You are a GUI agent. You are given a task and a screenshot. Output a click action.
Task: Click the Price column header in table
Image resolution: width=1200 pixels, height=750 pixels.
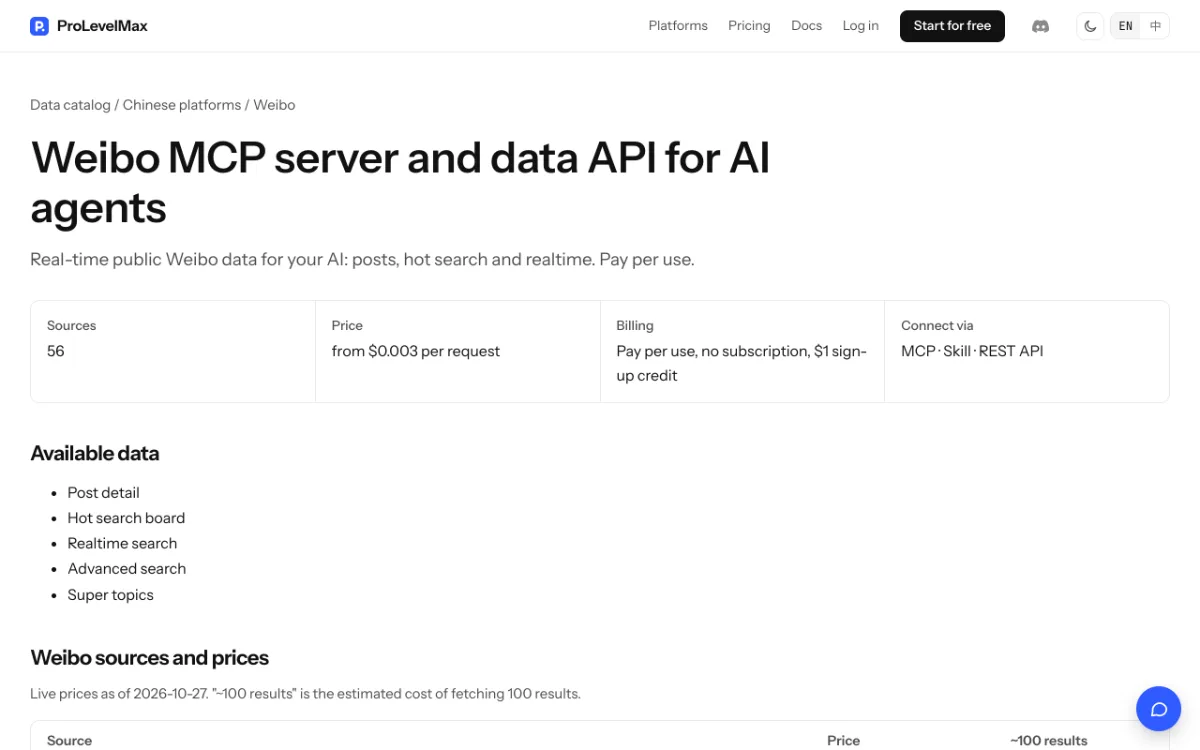pos(843,741)
